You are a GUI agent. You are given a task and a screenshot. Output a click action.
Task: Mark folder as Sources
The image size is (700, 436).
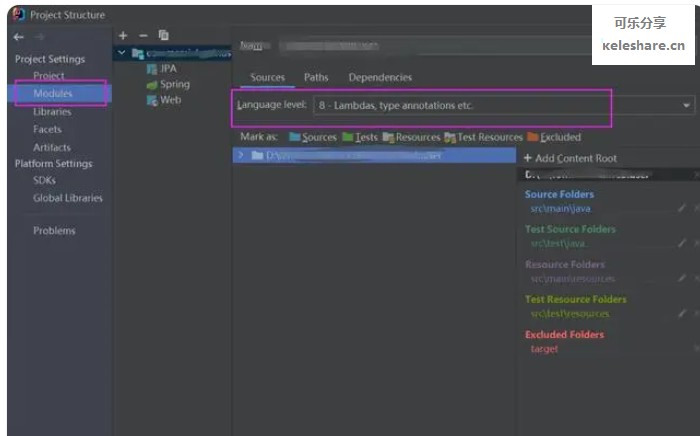[x=313, y=137]
